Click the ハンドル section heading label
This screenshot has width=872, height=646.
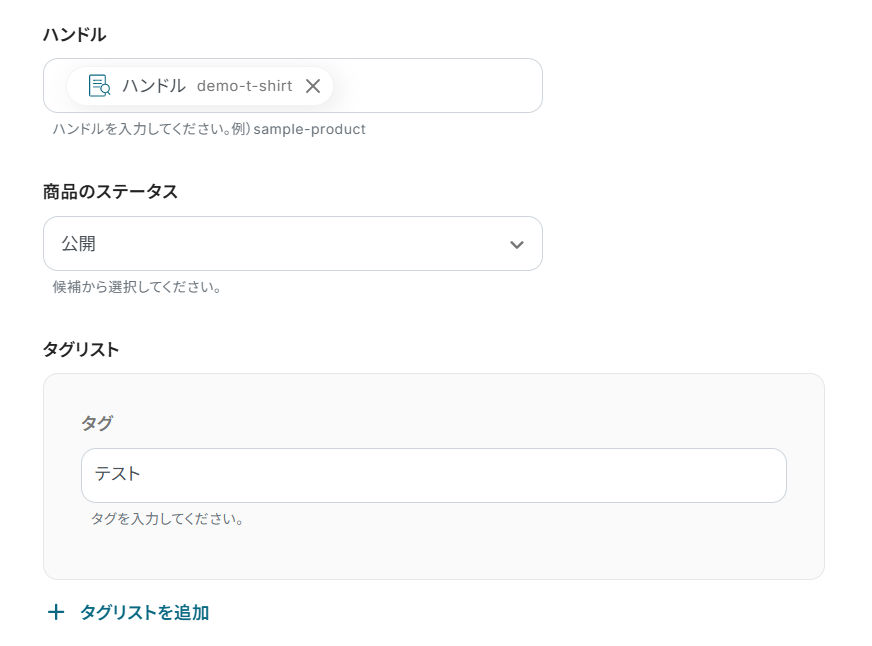pyautogui.click(x=74, y=35)
